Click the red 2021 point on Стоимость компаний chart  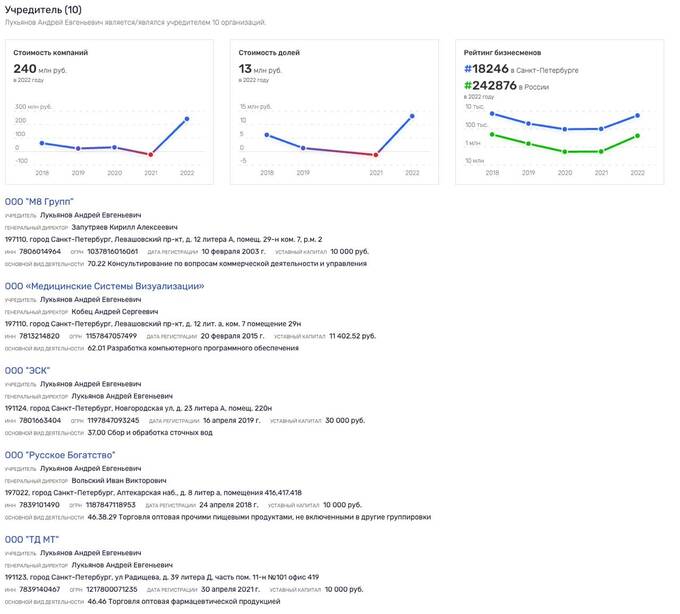(150, 154)
